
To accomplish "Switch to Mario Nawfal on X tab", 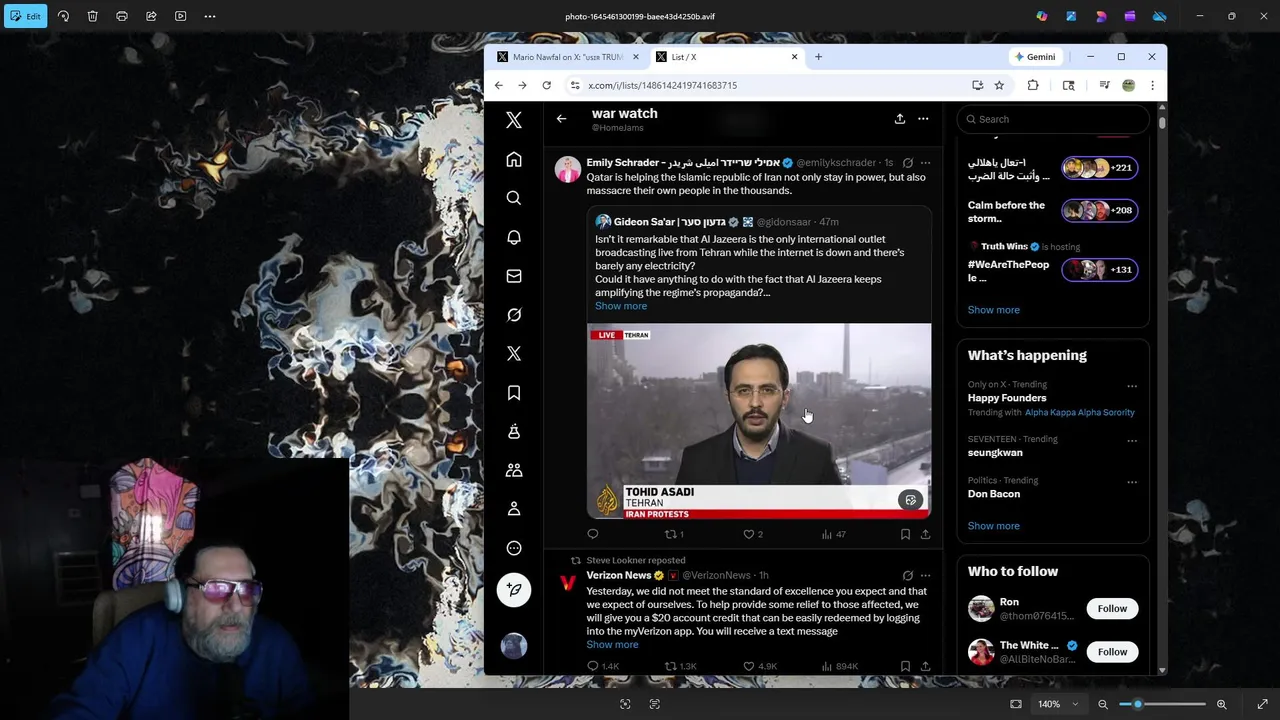I will coord(567,57).
